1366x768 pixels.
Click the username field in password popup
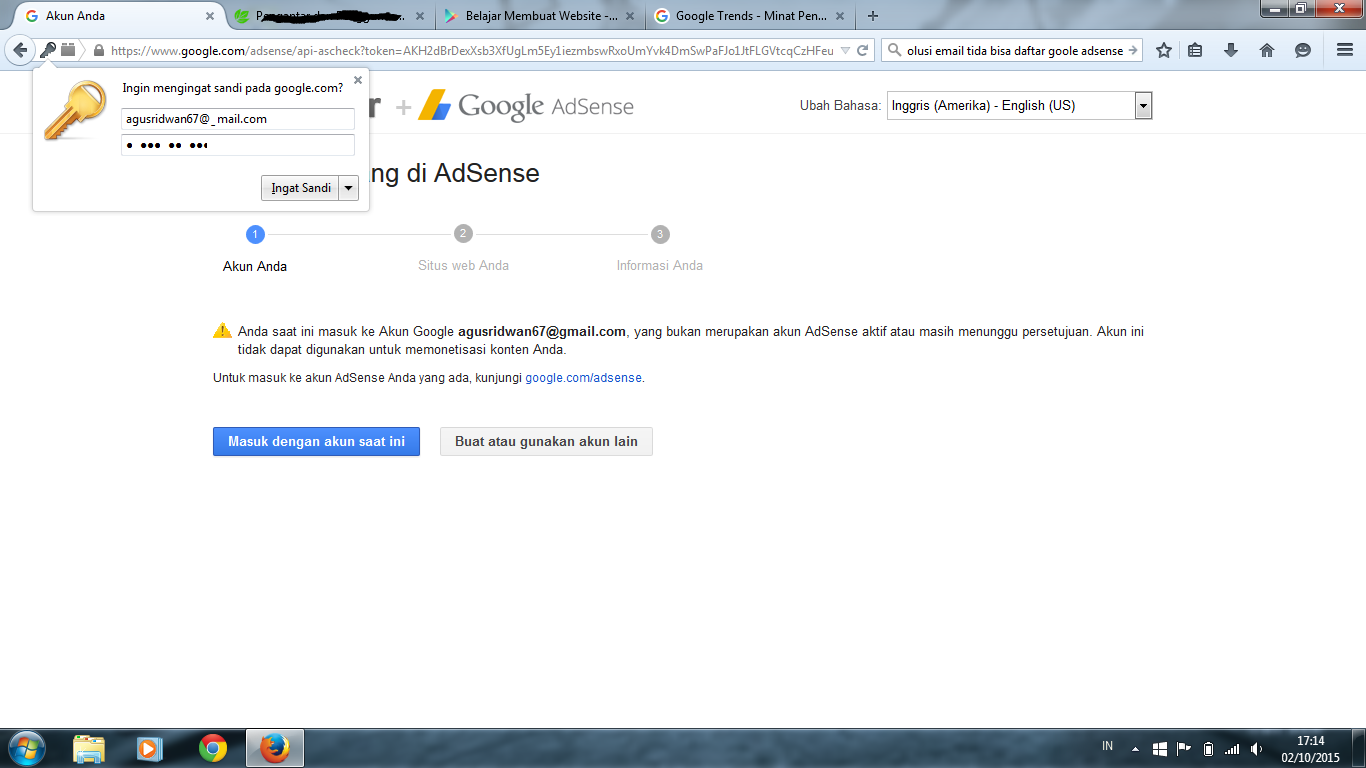[x=238, y=119]
